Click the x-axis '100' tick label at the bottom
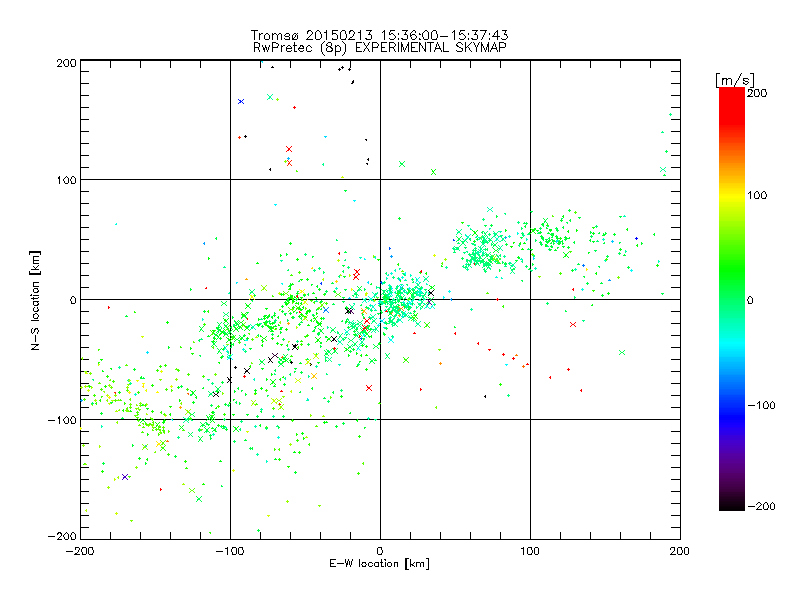The image size is (800, 600). click(530, 551)
